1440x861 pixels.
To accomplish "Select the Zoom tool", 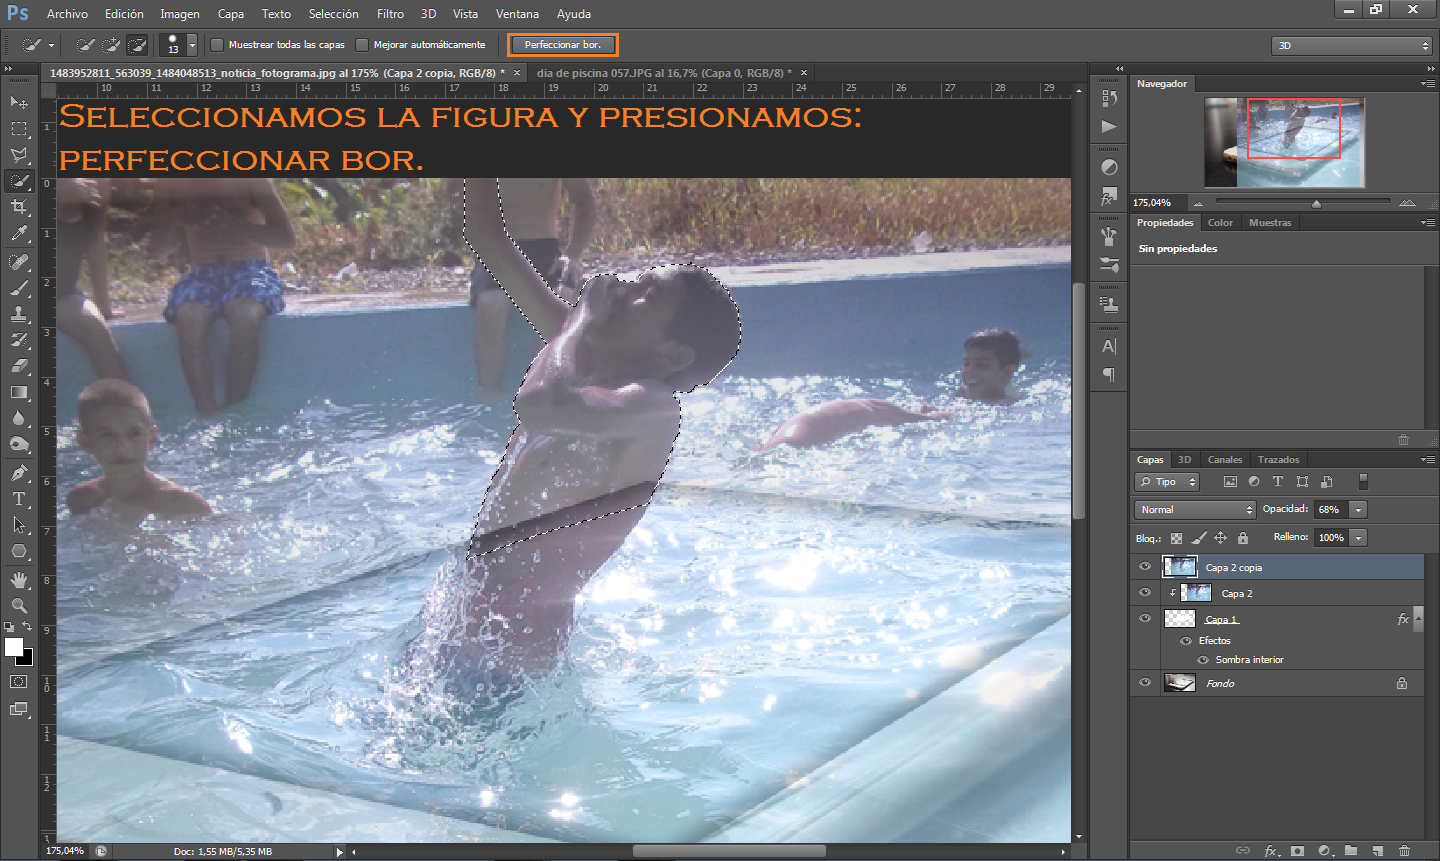I will pos(19,606).
